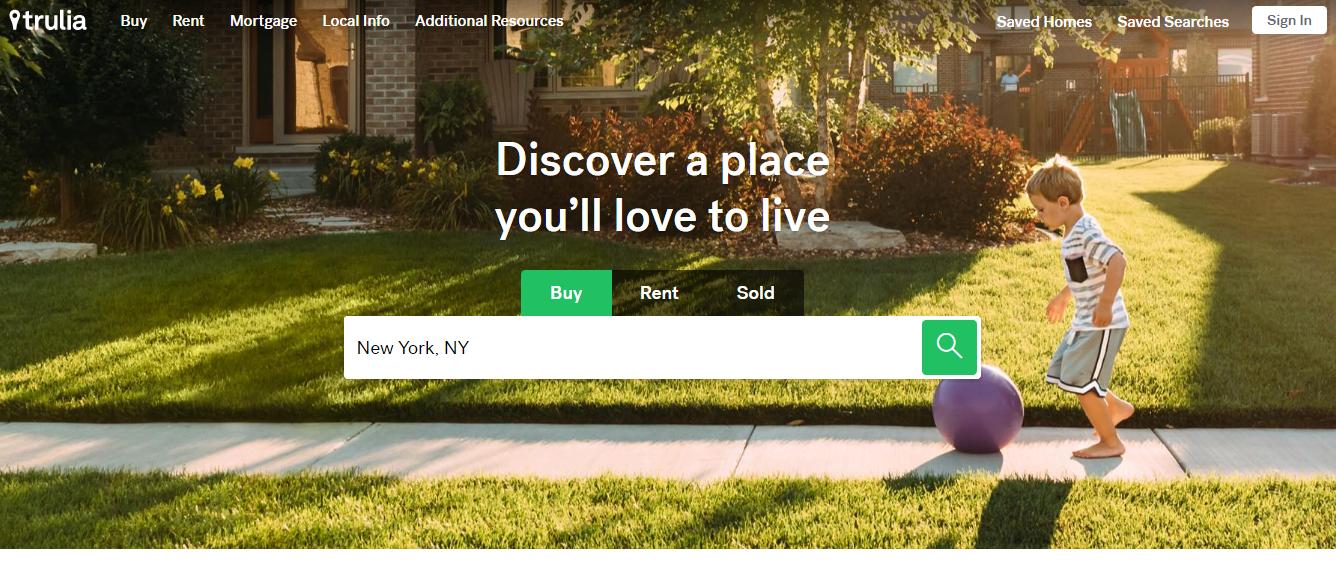This screenshot has width=1336, height=572.
Task: Switch to the Sold search tab
Action: click(x=755, y=293)
